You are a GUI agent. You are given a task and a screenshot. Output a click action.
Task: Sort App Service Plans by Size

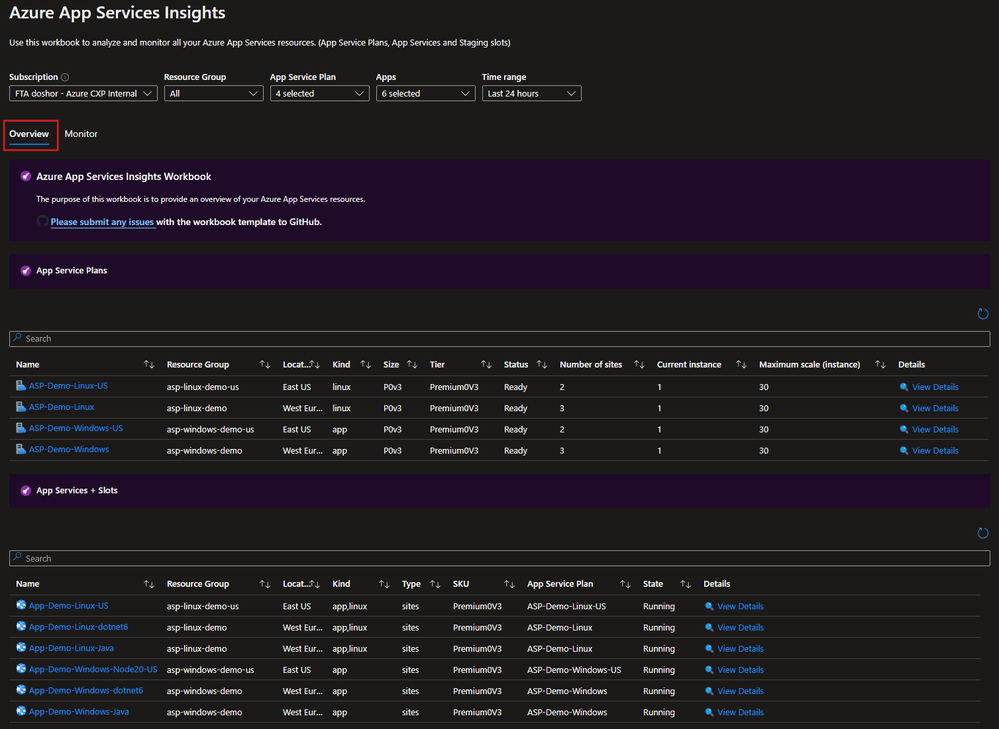click(412, 364)
